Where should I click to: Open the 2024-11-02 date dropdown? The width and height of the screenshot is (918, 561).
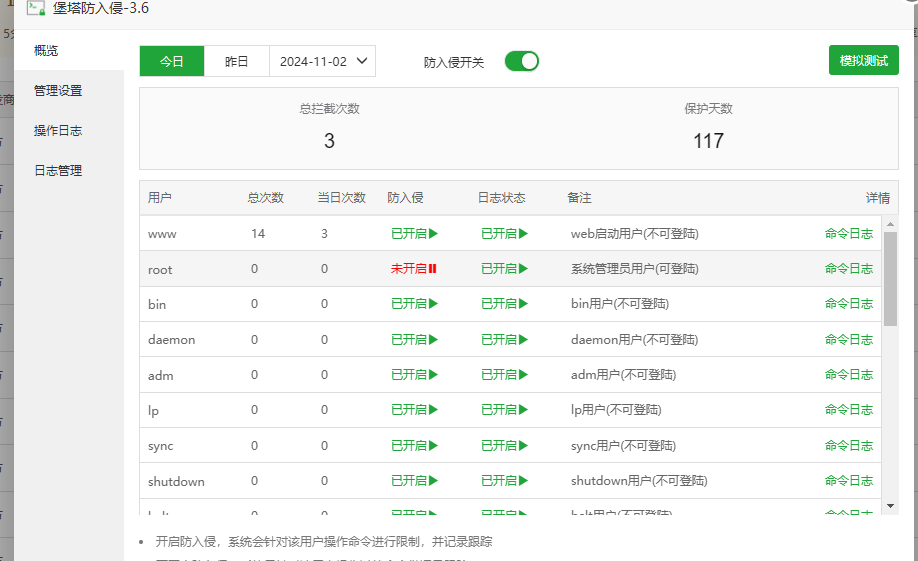pyautogui.click(x=322, y=61)
